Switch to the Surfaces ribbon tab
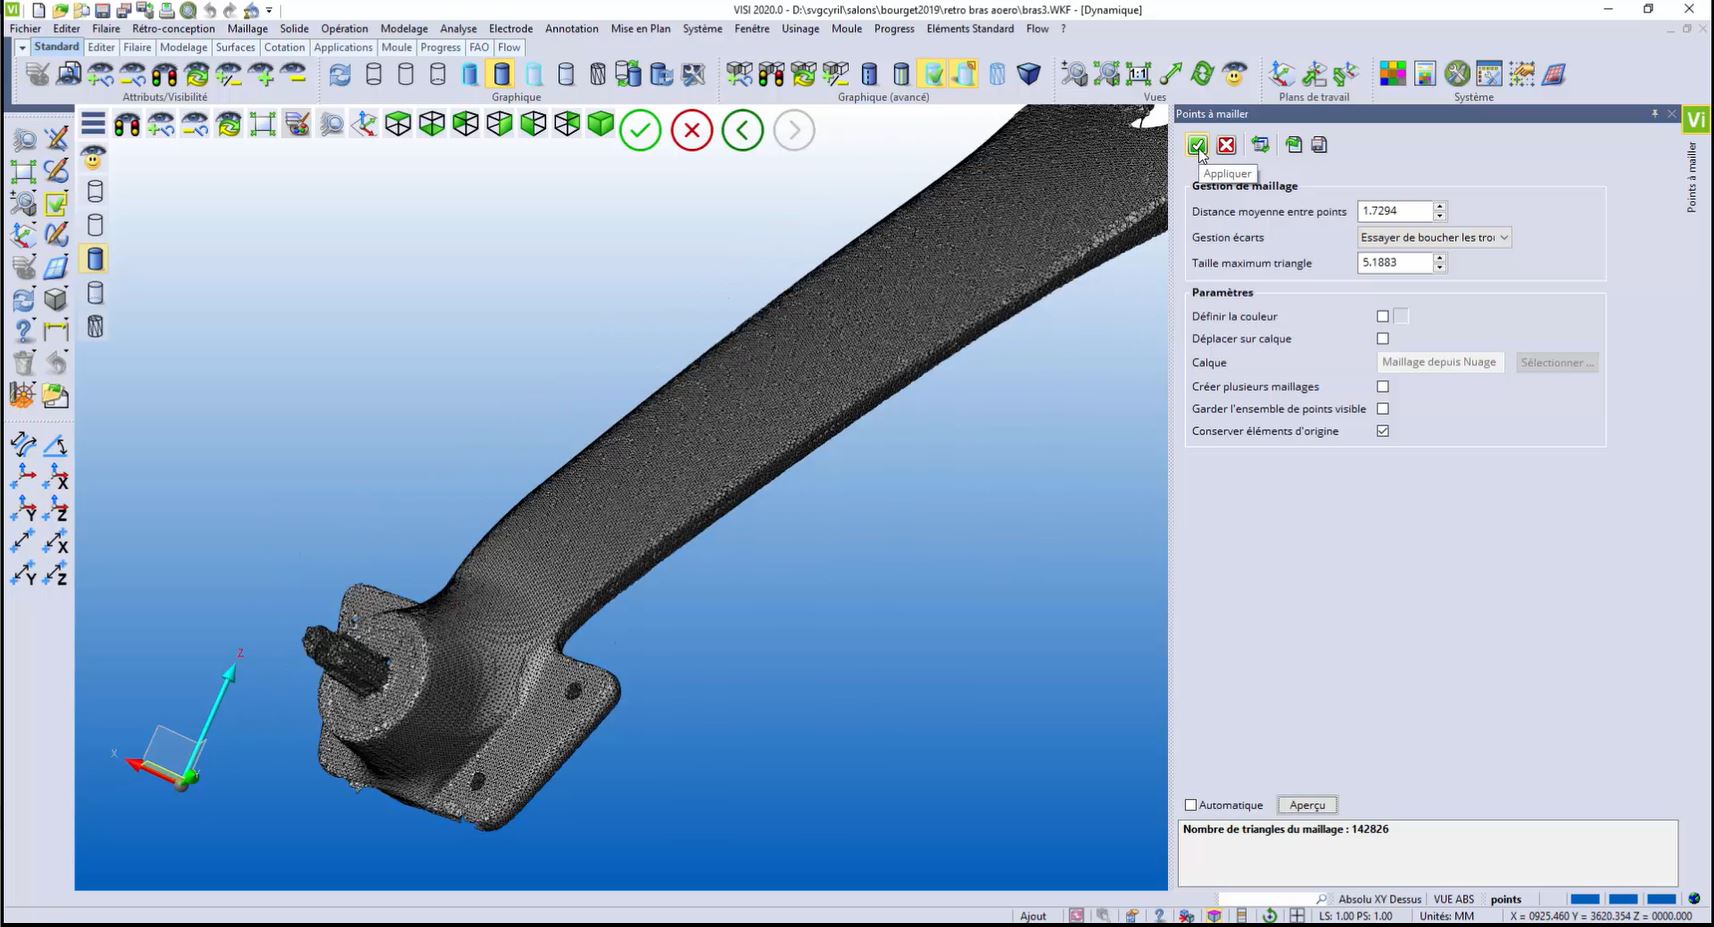Screen dimensions: 1714x927 pyautogui.click(x=235, y=47)
